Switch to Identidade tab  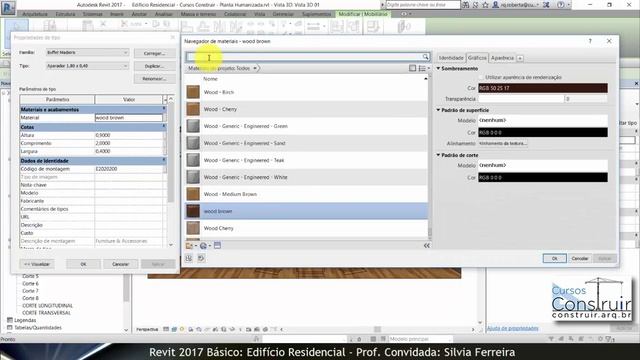pos(451,58)
